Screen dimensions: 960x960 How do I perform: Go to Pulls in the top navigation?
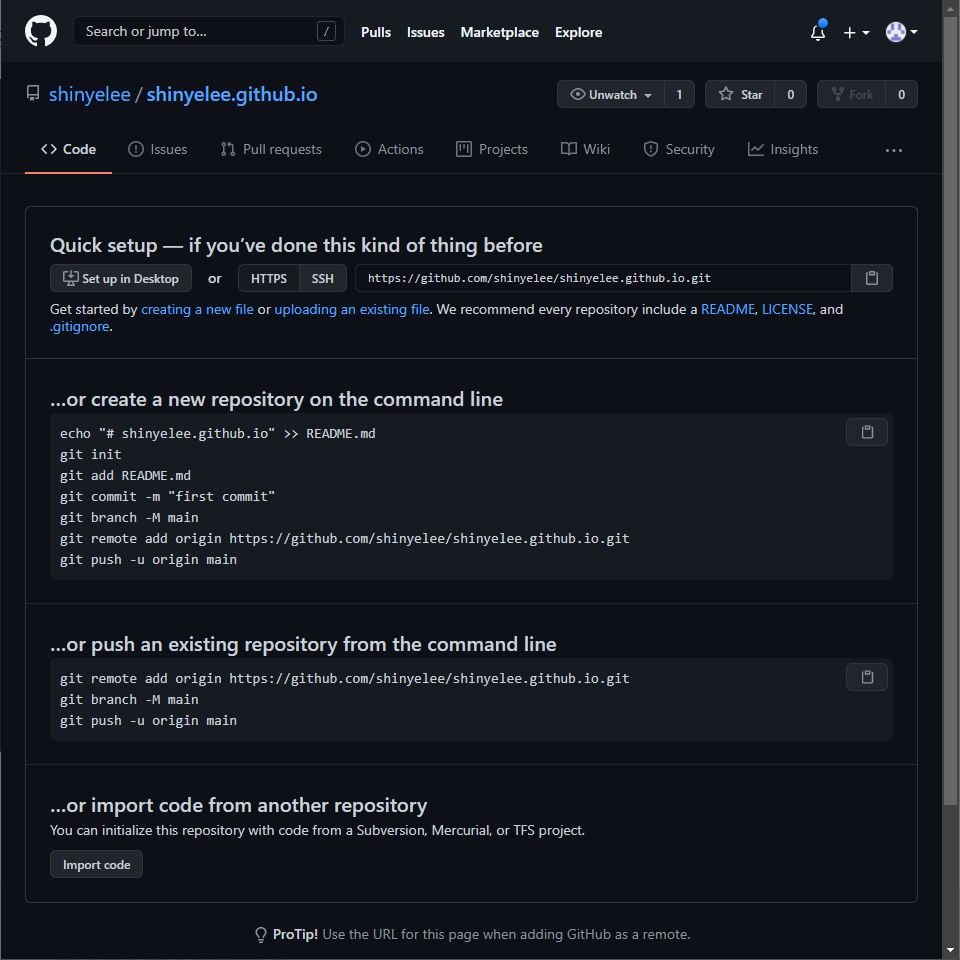coord(376,32)
